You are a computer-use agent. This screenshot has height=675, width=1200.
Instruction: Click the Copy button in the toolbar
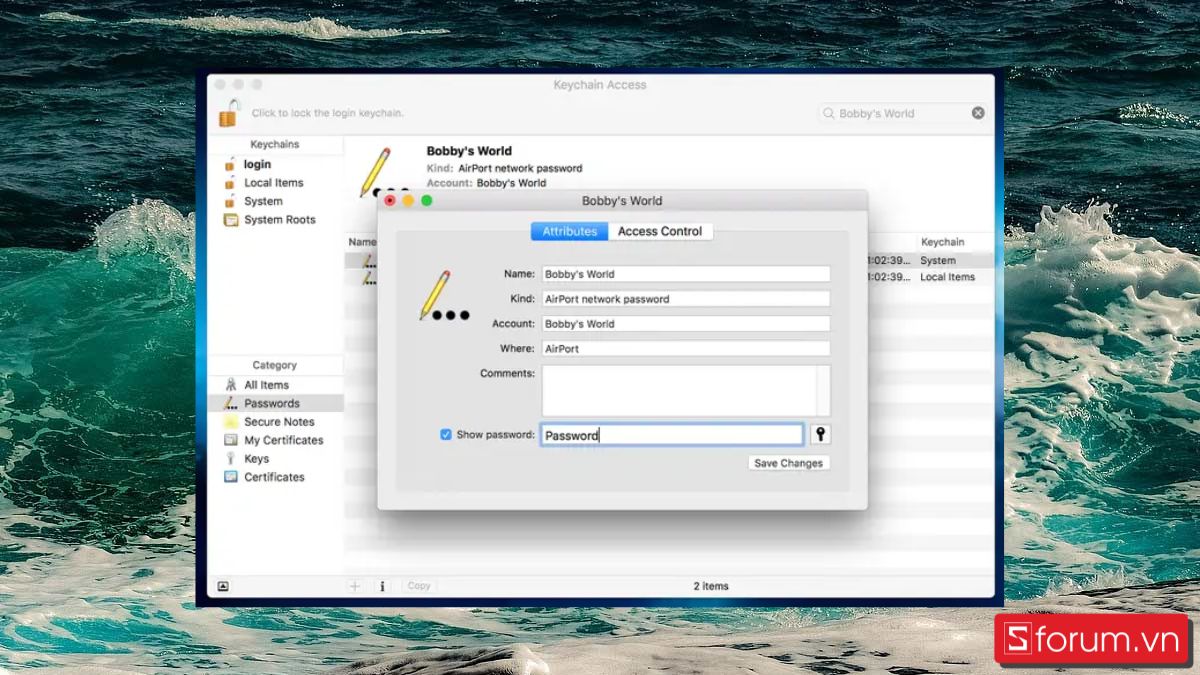tap(419, 586)
